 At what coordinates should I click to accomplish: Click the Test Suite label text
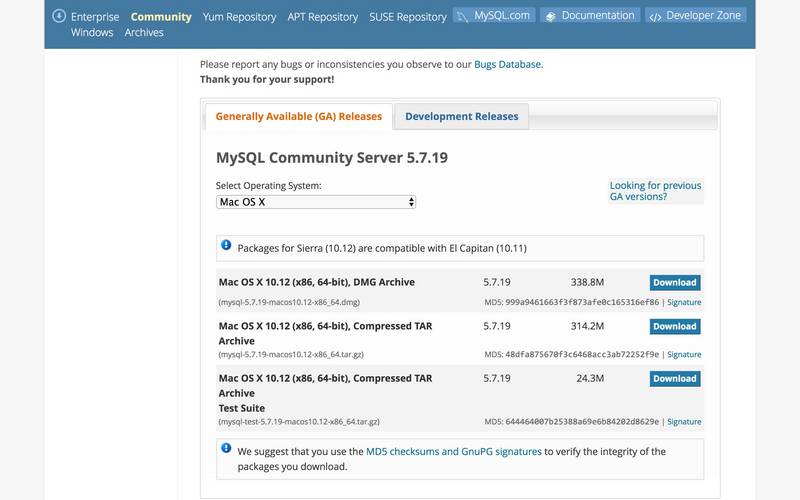pyautogui.click(x=242, y=408)
